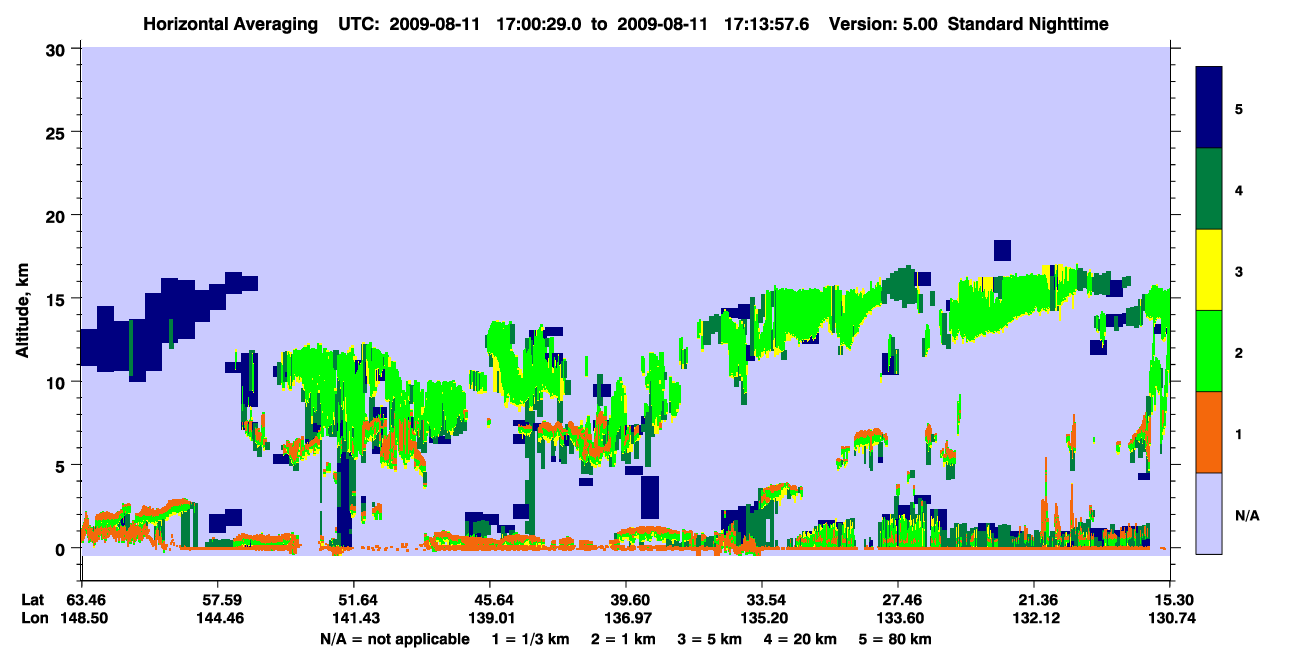Click the altitude tick label 20
Screen dimensions: 1300x667
point(58,215)
